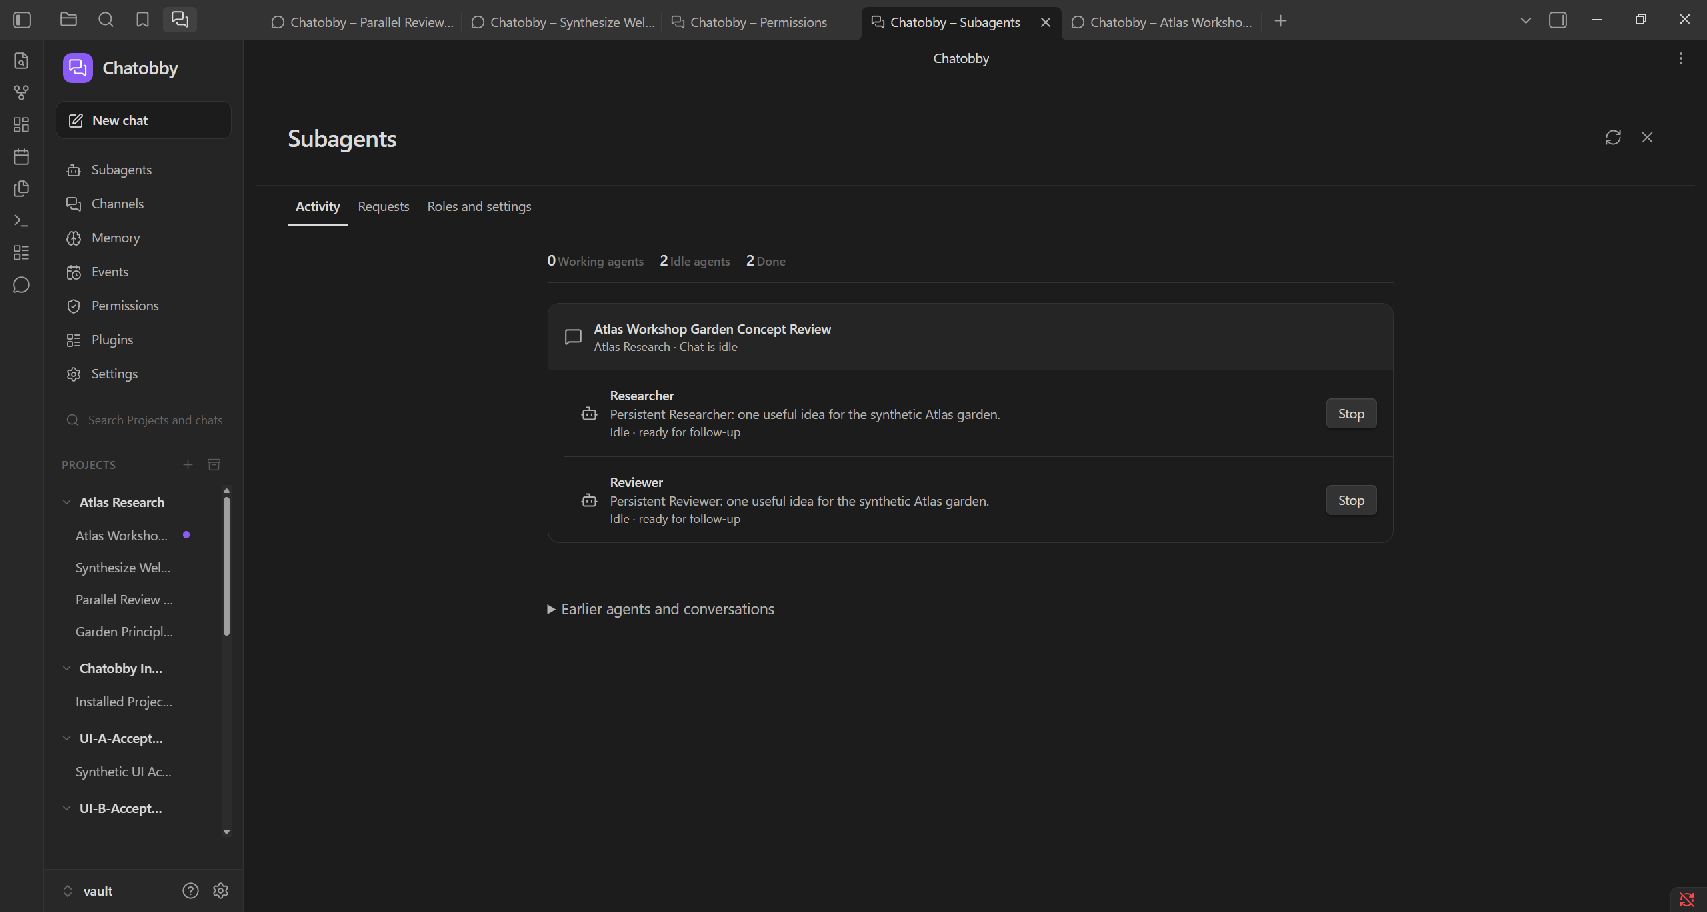Open the three-dot more options menu
1707x912 pixels.
coord(1681,58)
